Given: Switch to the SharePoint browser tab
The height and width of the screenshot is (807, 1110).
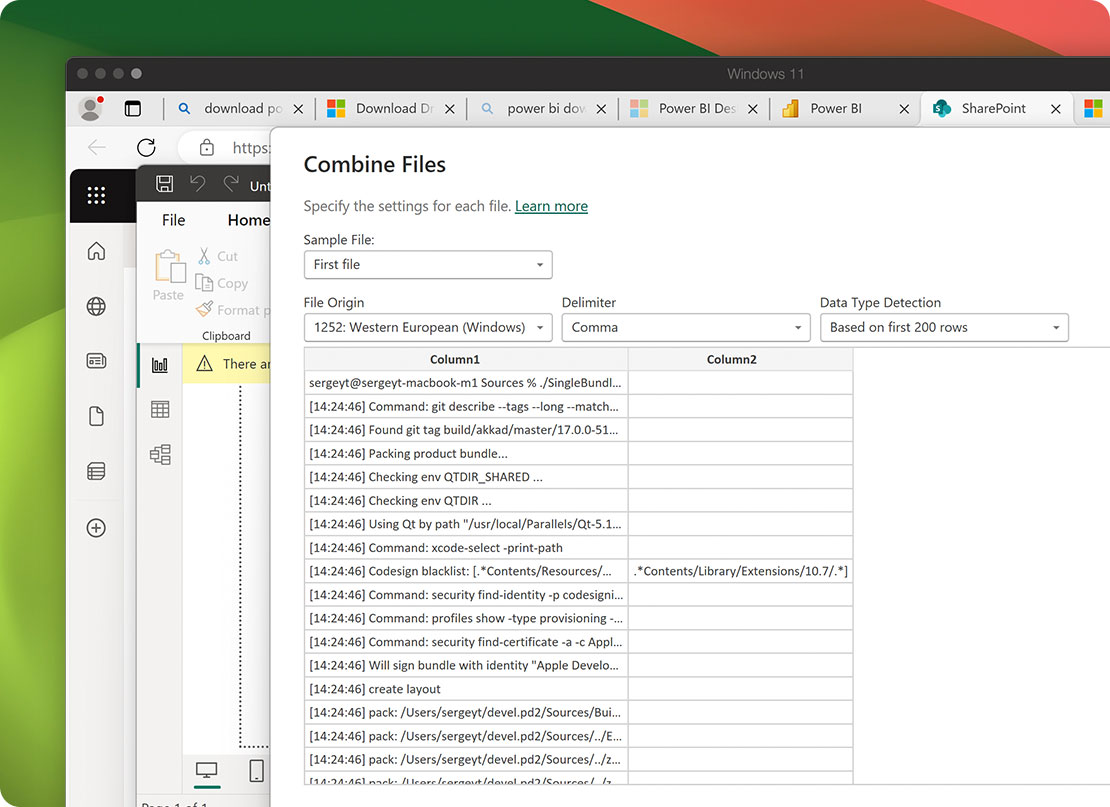Looking at the screenshot, I should tap(993, 109).
